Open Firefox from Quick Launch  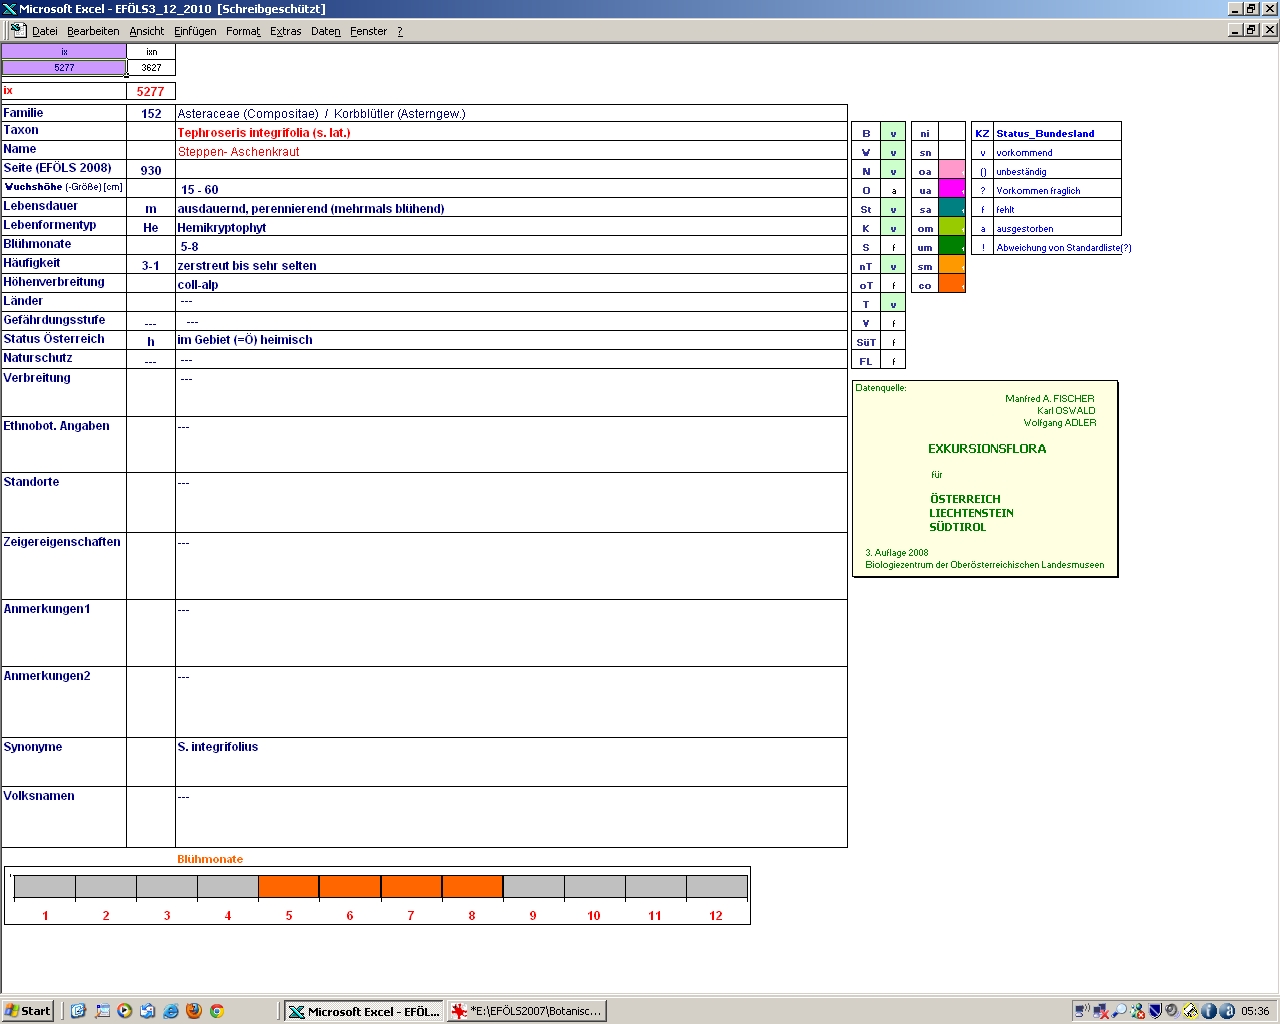[194, 1011]
